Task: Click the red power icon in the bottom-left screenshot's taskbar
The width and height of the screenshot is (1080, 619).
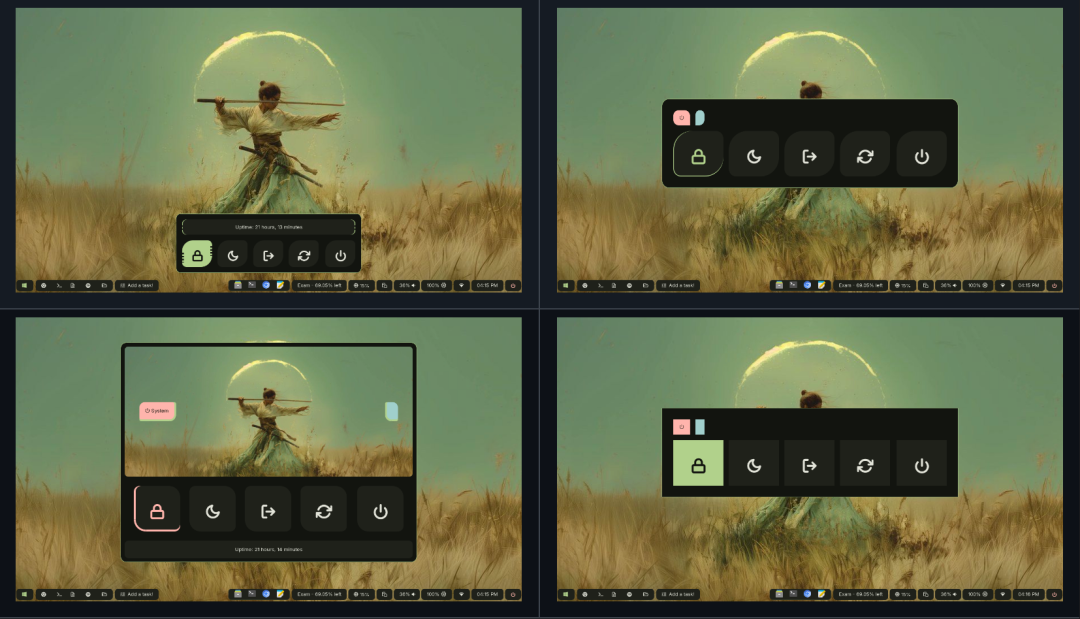Action: click(x=513, y=594)
